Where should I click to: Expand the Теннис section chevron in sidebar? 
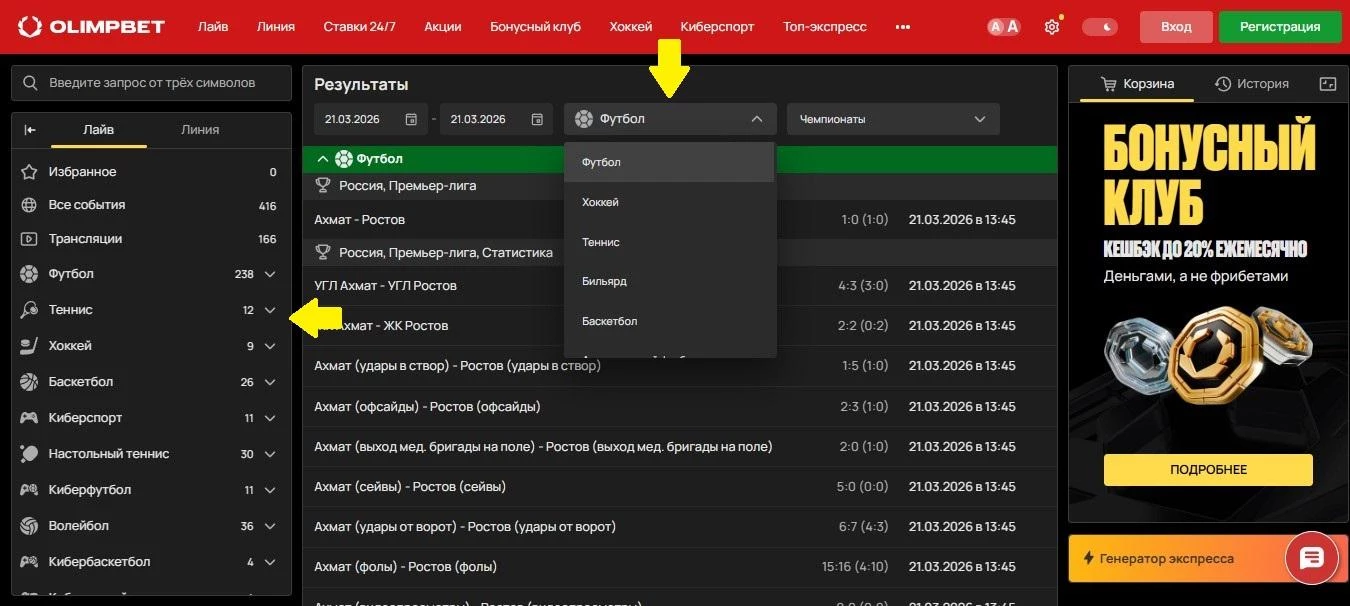[x=270, y=310]
